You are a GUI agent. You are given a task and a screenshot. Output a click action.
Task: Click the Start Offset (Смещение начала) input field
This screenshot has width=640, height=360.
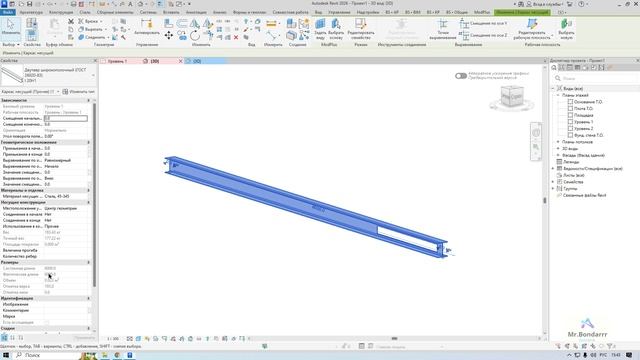tap(65, 118)
